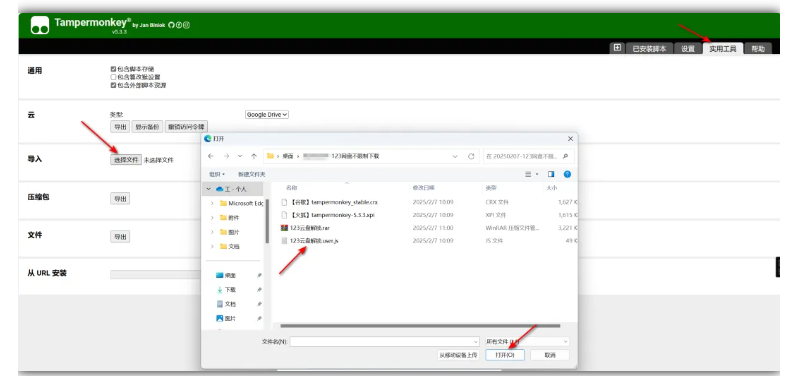This screenshot has height=376, width=789.
Task: Open the 帮助 tab
Action: 758,48
